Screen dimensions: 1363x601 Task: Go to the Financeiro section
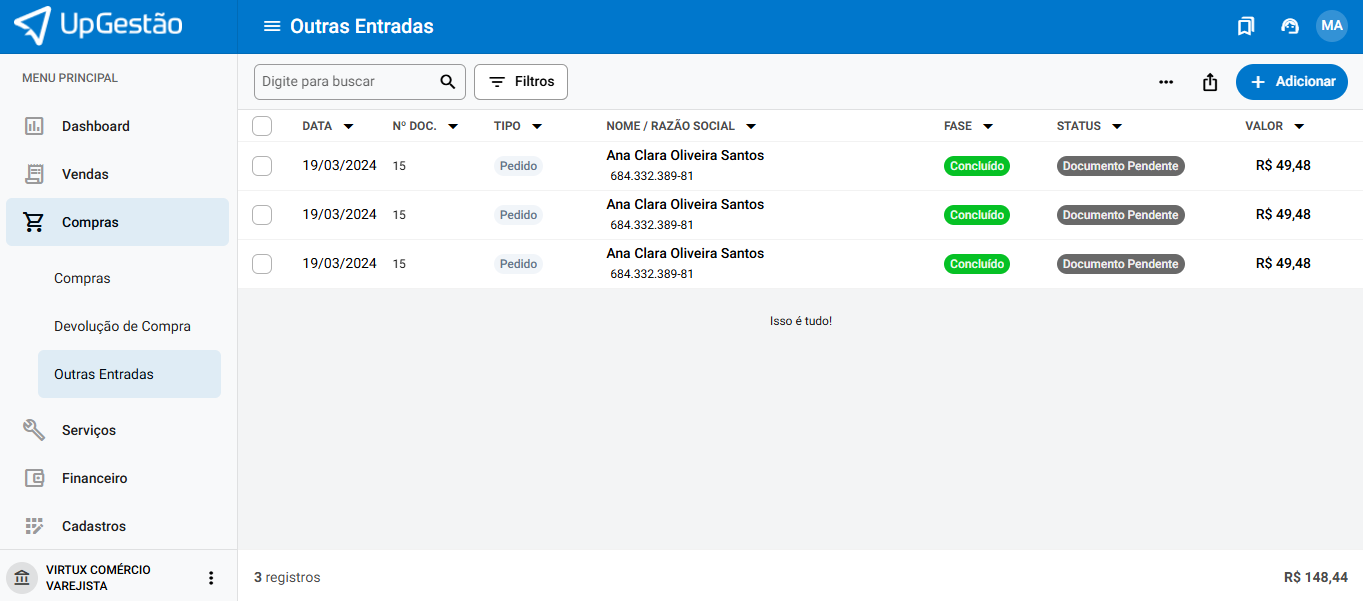coord(95,478)
